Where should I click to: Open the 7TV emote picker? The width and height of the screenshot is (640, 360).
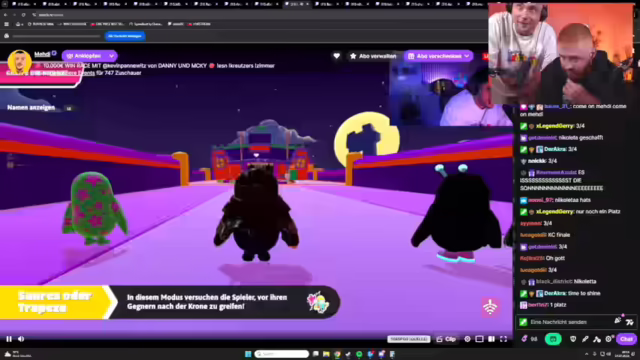pos(630,322)
